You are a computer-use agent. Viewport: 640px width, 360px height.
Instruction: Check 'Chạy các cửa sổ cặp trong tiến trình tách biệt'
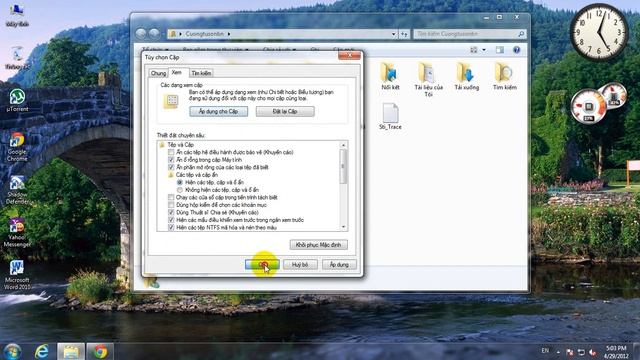(171, 198)
